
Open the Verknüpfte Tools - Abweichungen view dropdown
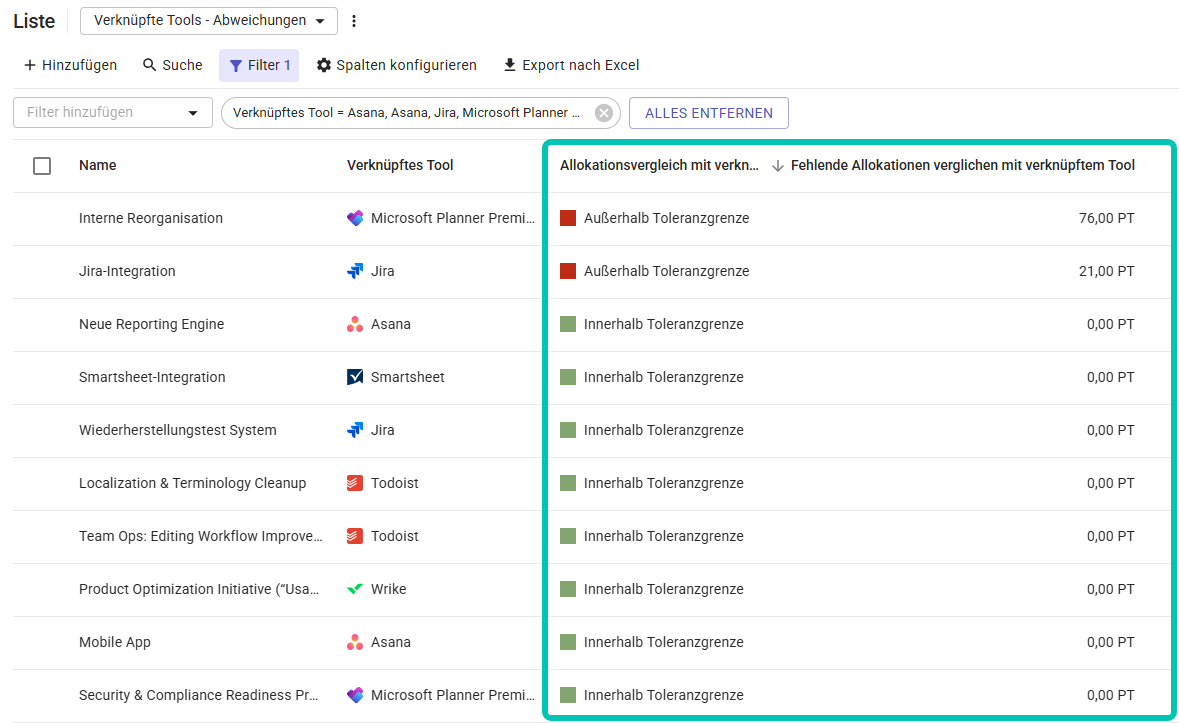pos(209,21)
